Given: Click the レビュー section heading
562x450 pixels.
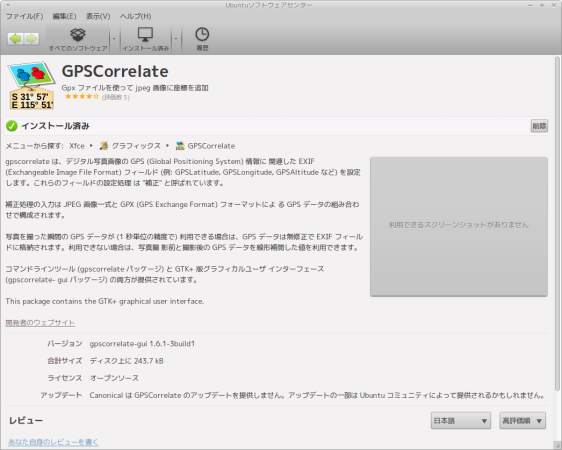Looking at the screenshot, I should point(25,421).
